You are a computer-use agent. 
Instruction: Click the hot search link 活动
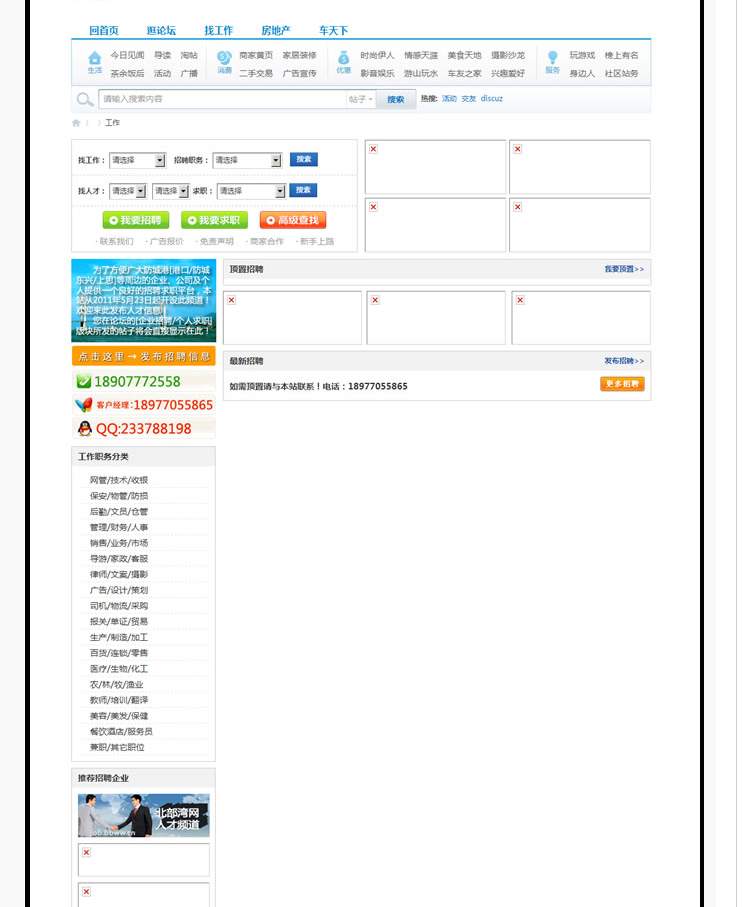point(450,99)
